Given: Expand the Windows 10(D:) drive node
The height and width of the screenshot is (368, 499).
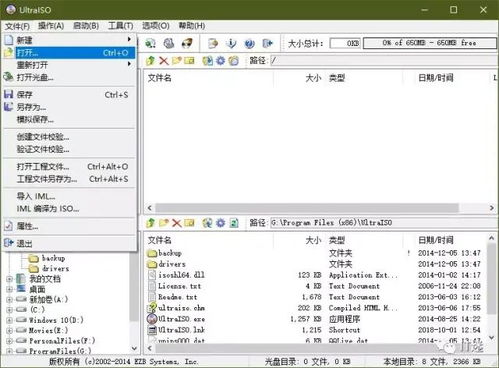Looking at the screenshot, I should [9, 320].
